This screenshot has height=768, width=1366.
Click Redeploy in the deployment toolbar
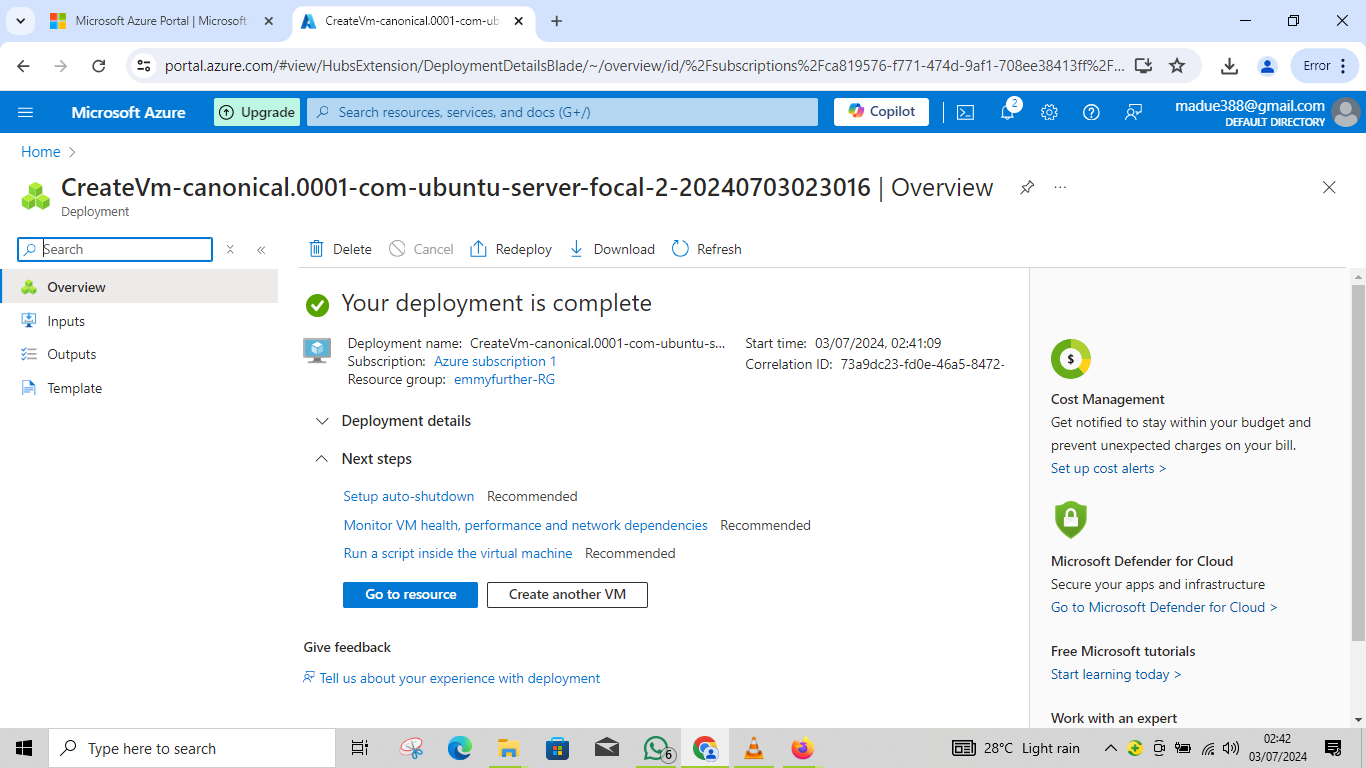[x=511, y=249]
